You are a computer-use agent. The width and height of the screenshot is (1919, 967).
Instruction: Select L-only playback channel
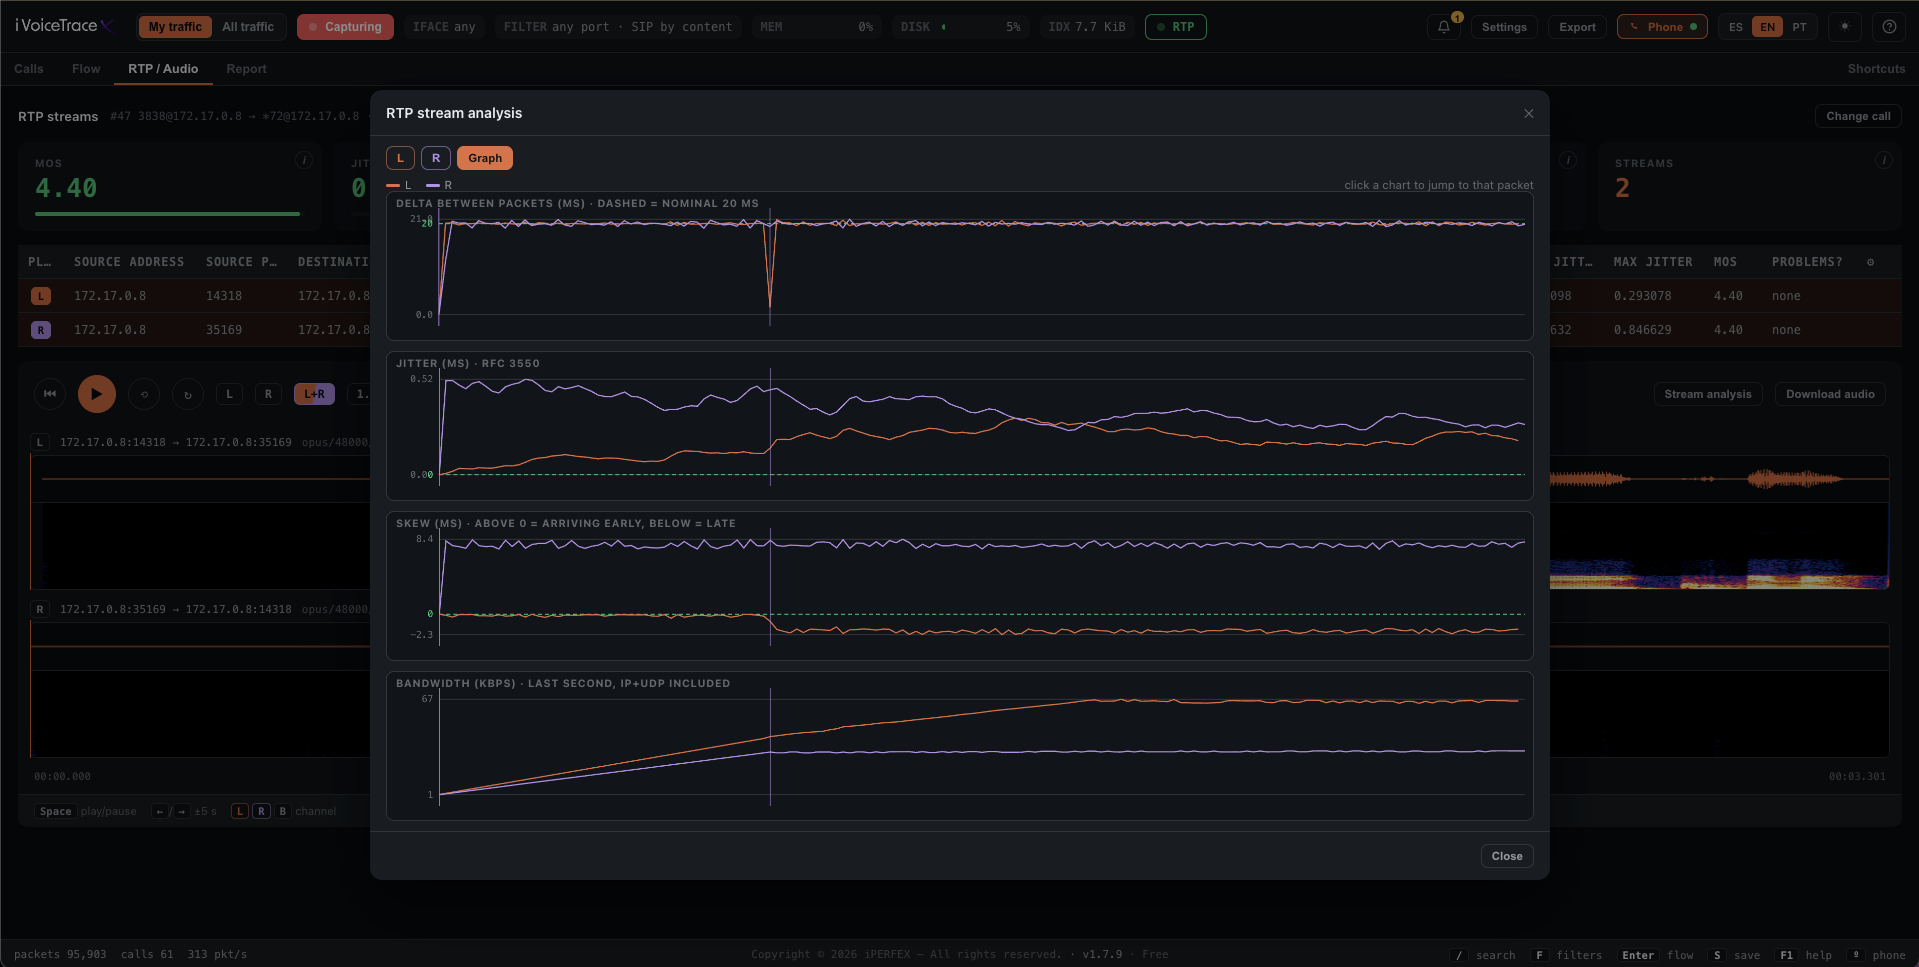pos(229,394)
